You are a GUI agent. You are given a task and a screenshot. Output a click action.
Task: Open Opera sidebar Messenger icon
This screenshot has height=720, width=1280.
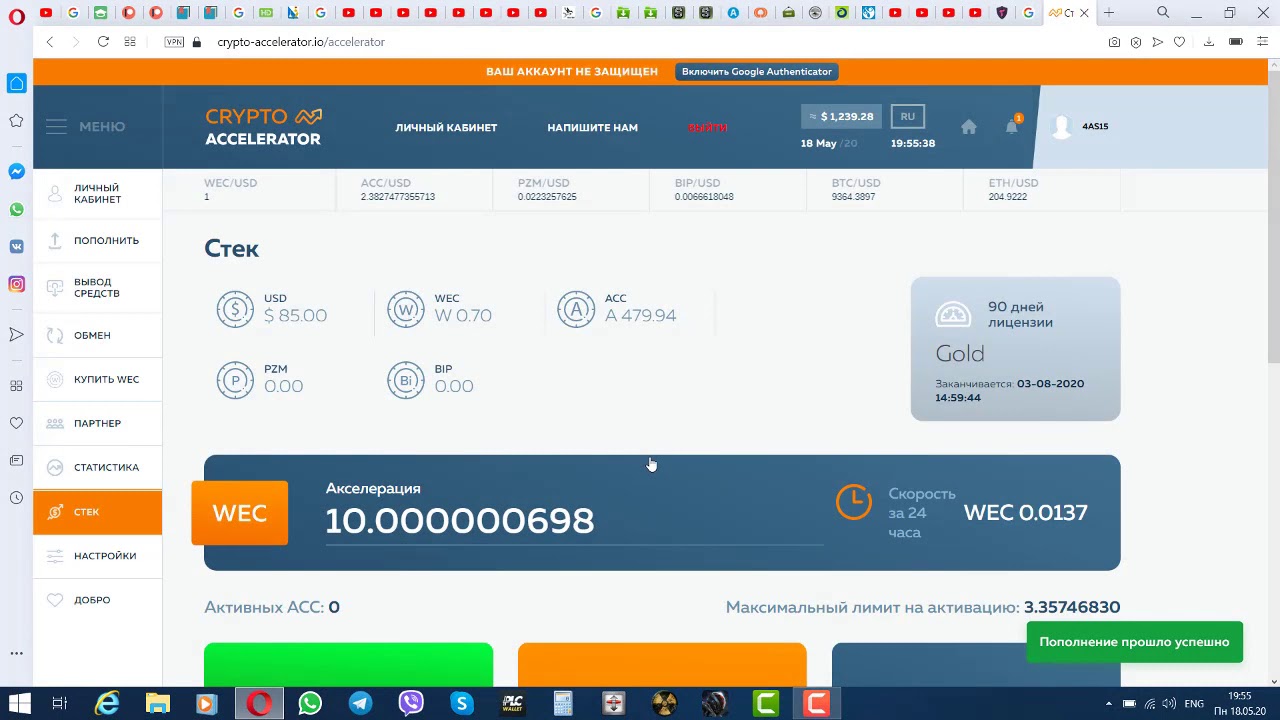[16, 171]
